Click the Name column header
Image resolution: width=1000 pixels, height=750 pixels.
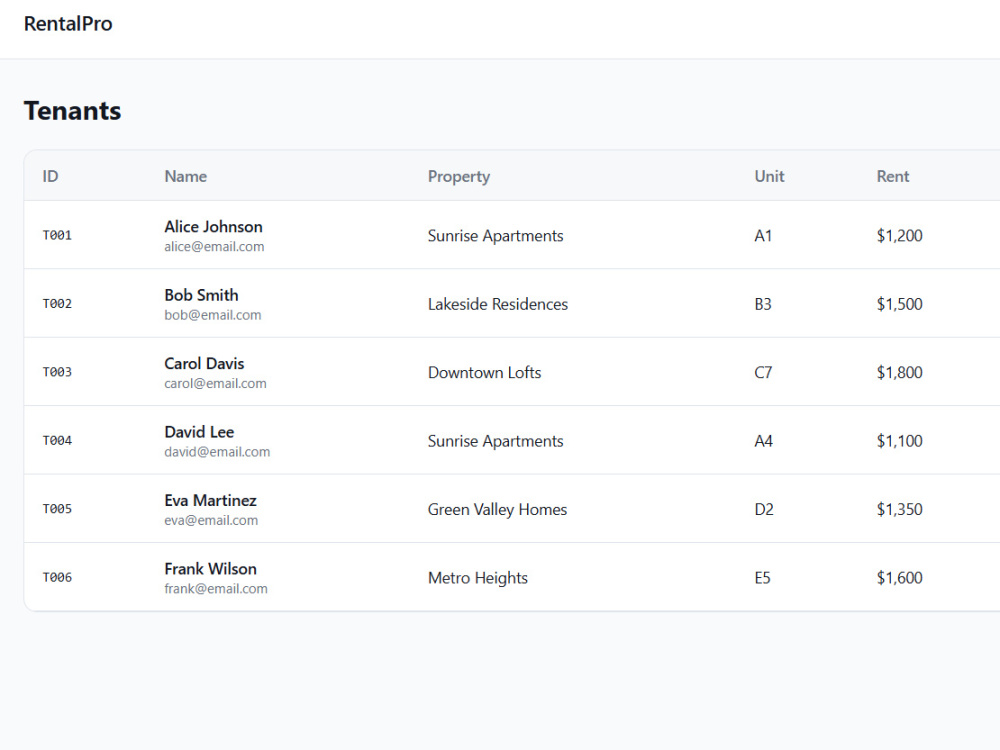(186, 176)
